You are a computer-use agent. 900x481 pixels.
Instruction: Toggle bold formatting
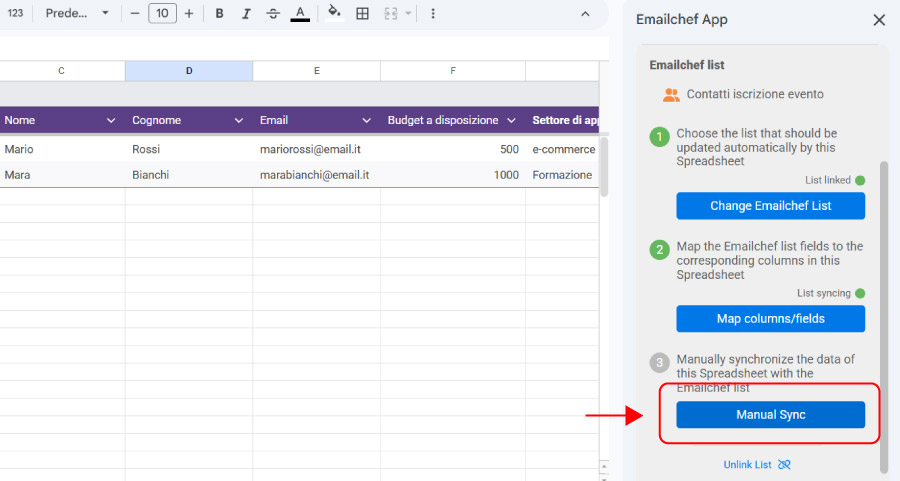[219, 14]
